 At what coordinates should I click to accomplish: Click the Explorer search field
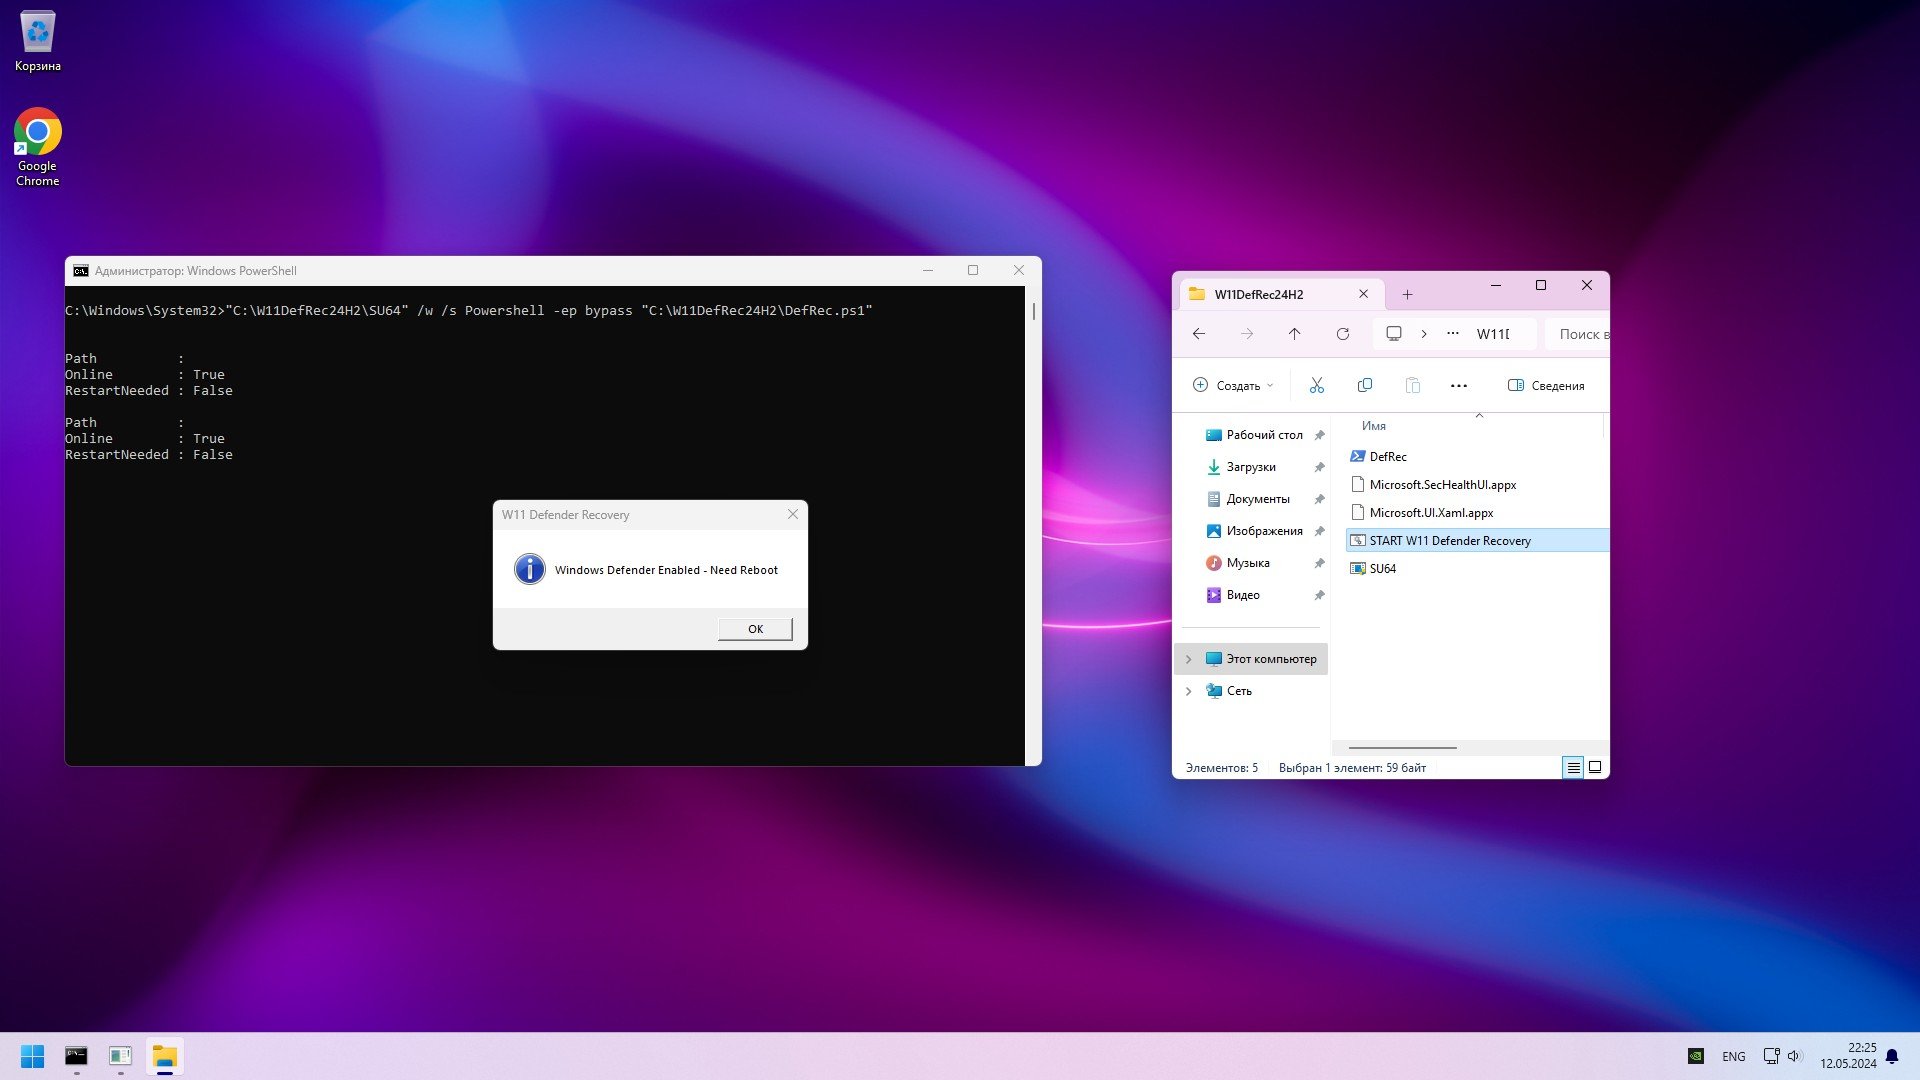click(x=1580, y=334)
